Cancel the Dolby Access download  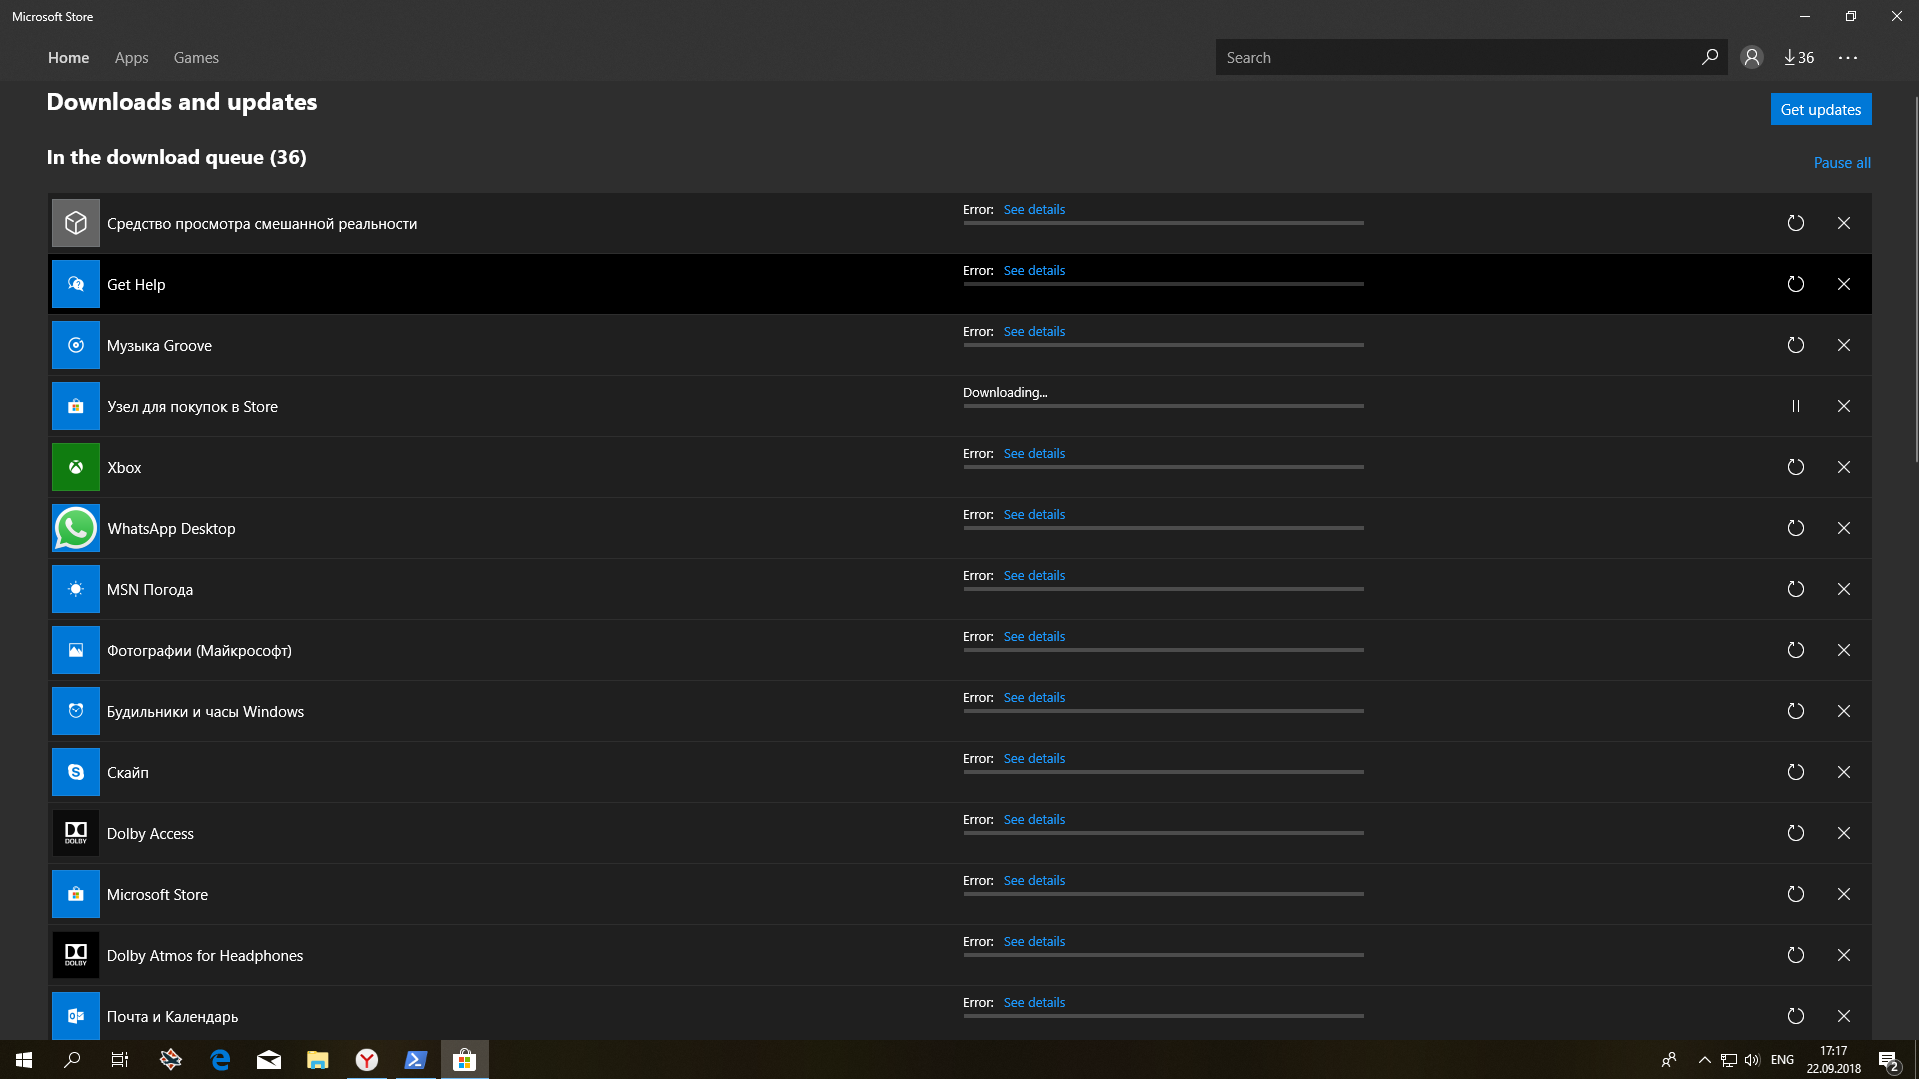pos(1843,833)
